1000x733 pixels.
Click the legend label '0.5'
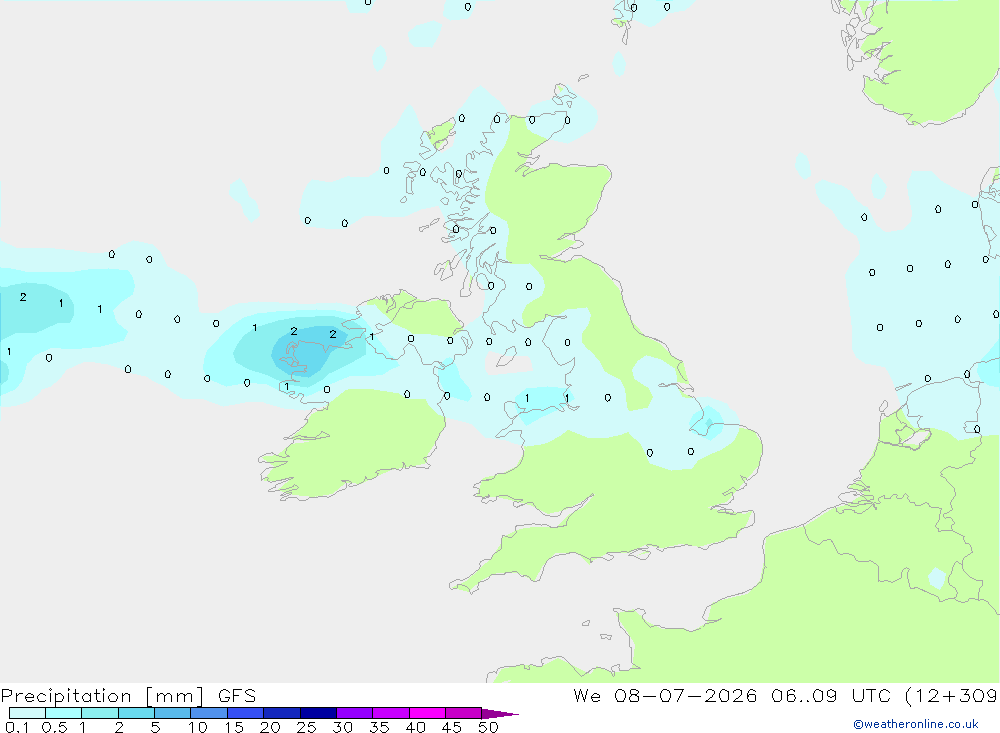(54, 727)
